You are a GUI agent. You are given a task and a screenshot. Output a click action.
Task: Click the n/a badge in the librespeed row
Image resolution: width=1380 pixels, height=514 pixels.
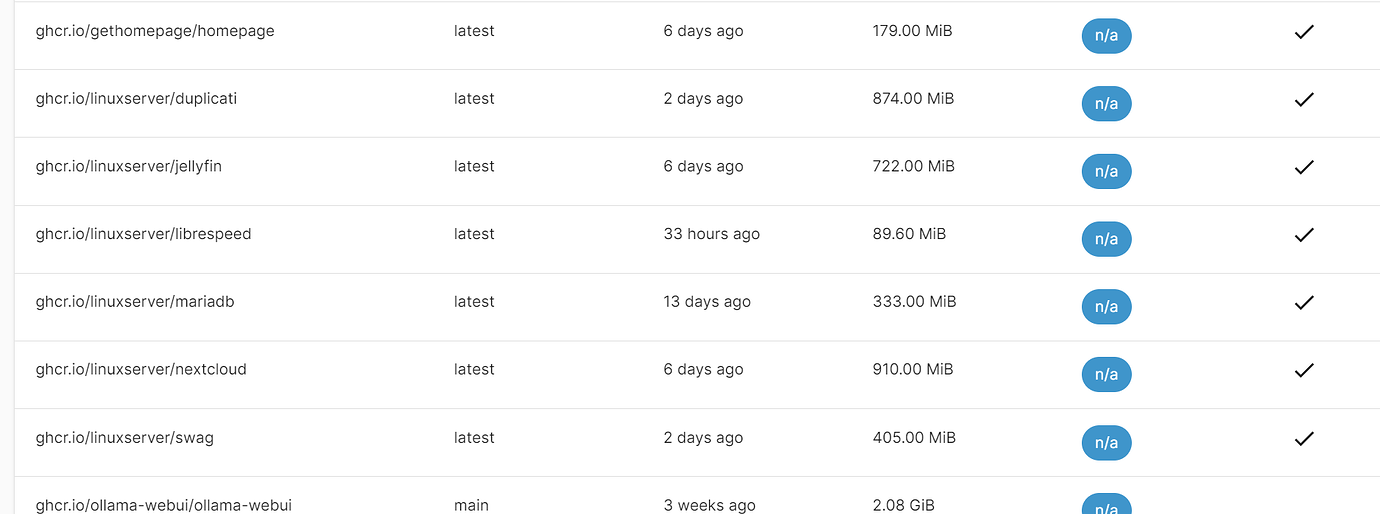pos(1106,239)
